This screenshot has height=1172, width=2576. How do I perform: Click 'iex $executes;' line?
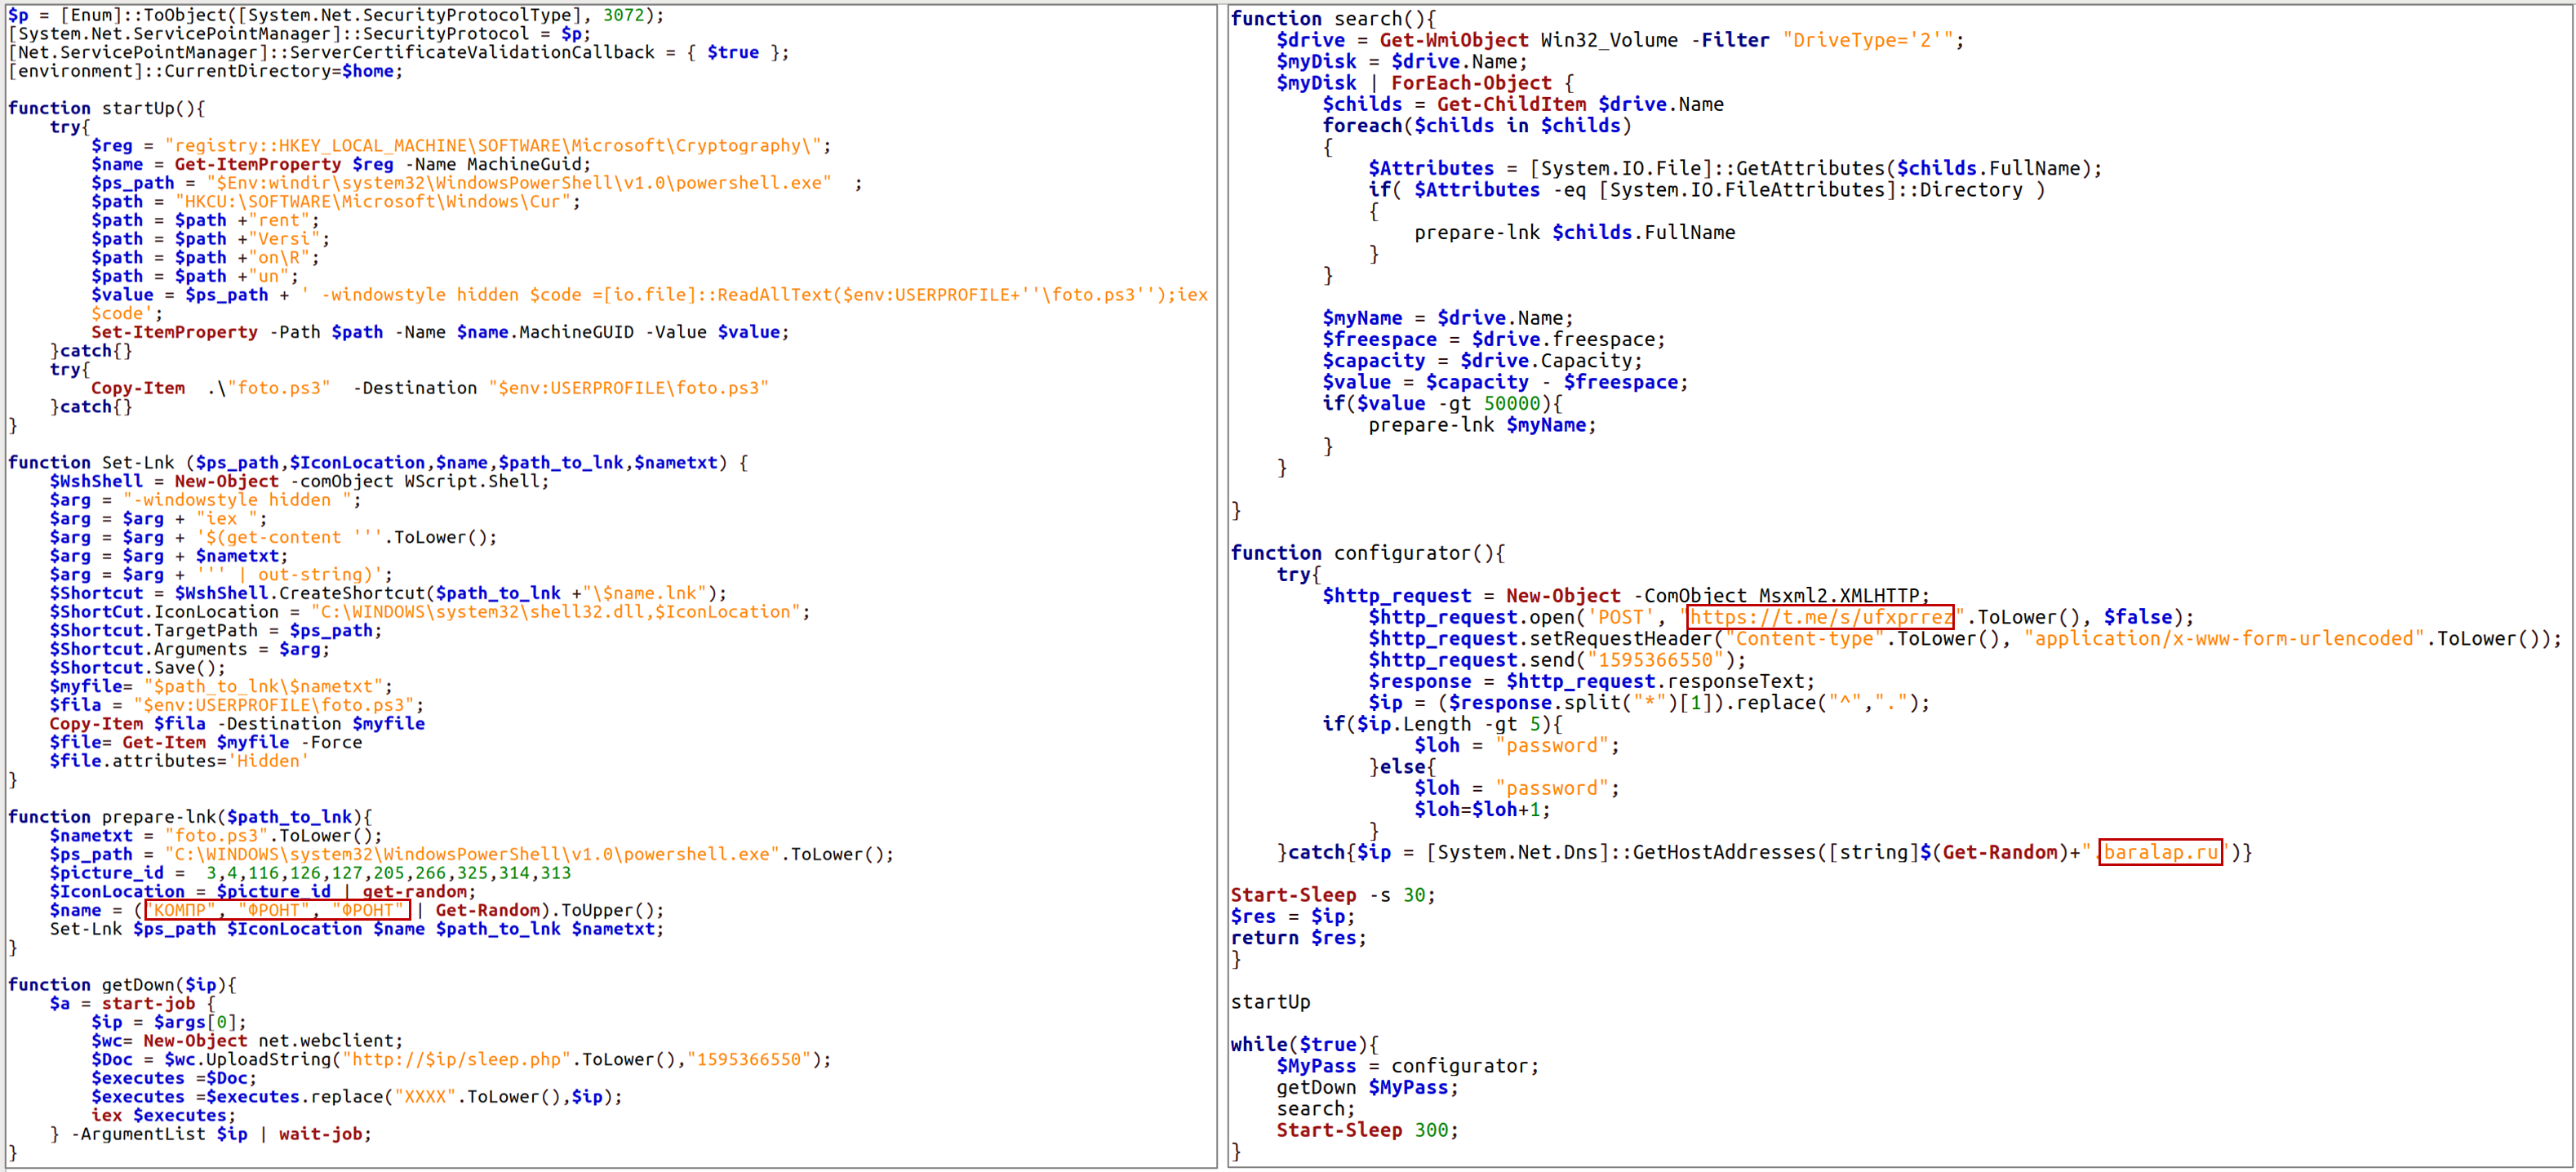tap(164, 1115)
